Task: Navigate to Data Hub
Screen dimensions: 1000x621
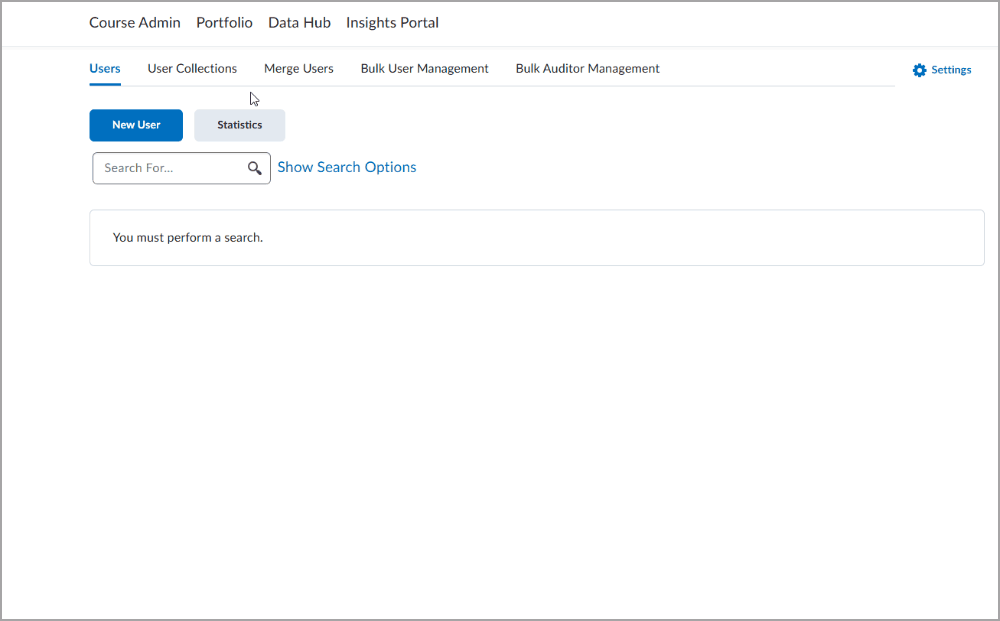Action: click(299, 22)
